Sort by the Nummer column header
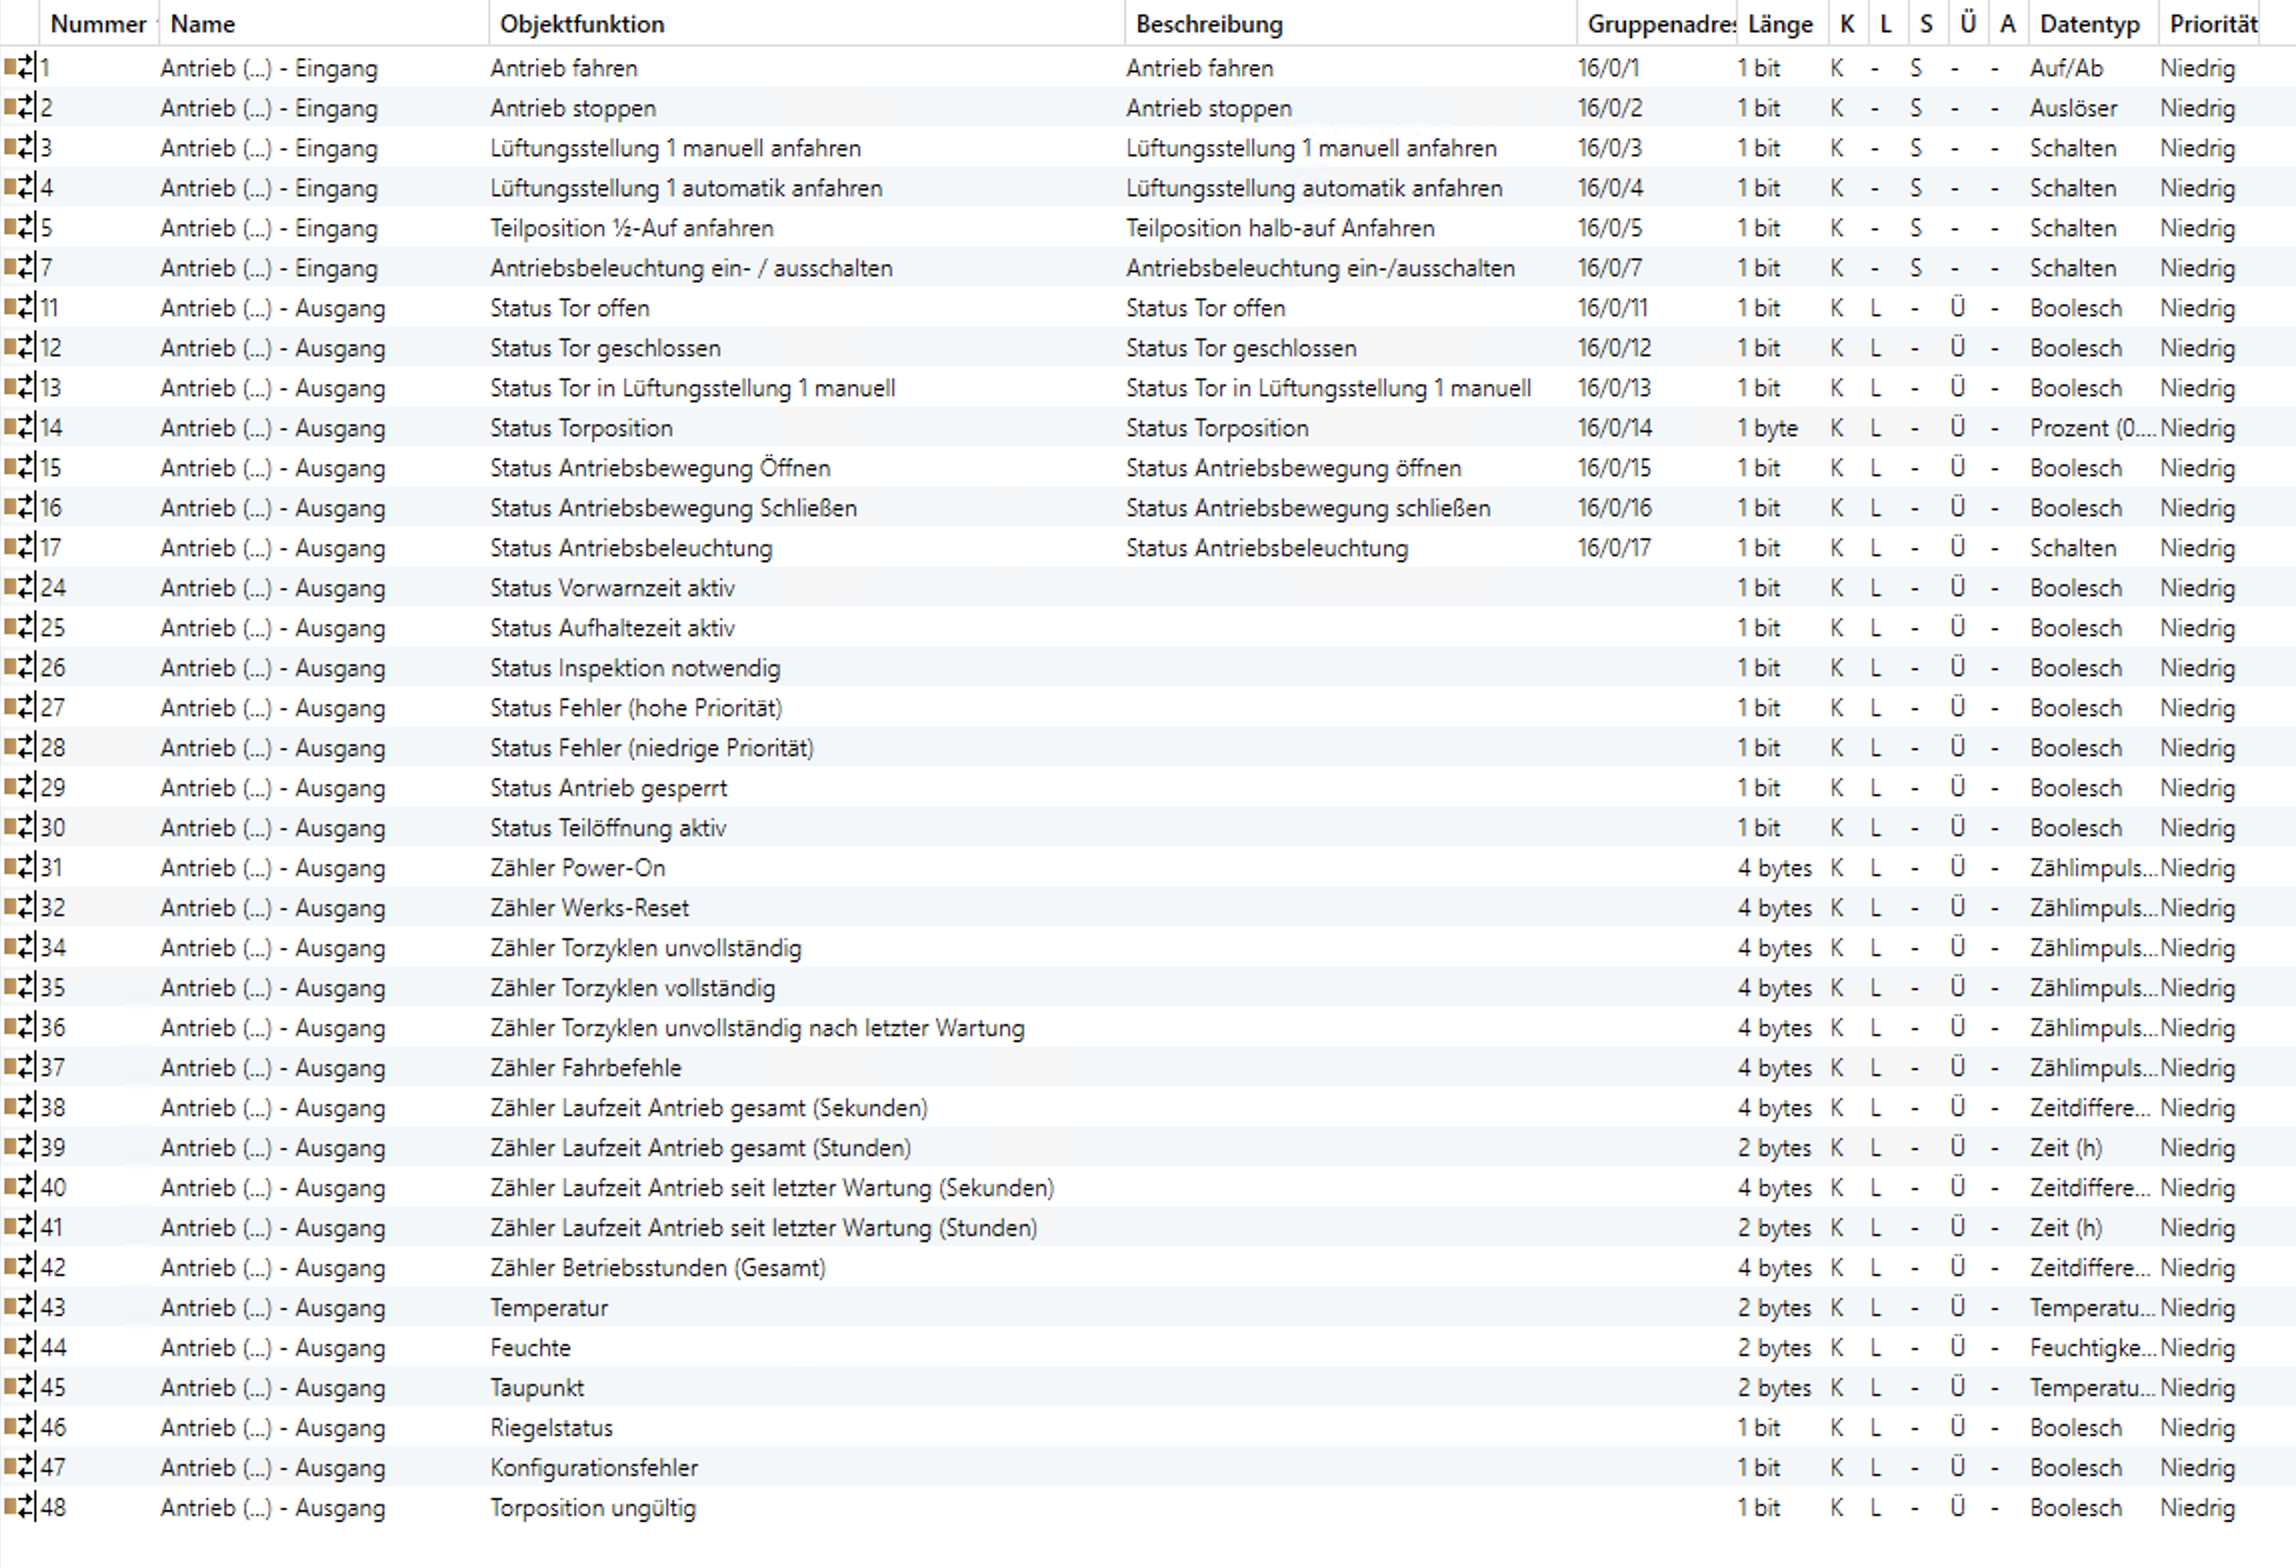 98,24
